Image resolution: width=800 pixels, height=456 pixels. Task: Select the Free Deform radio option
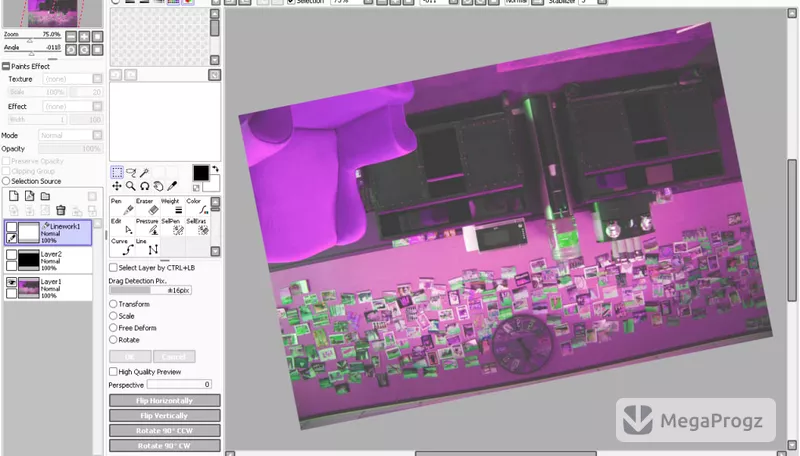point(113,328)
